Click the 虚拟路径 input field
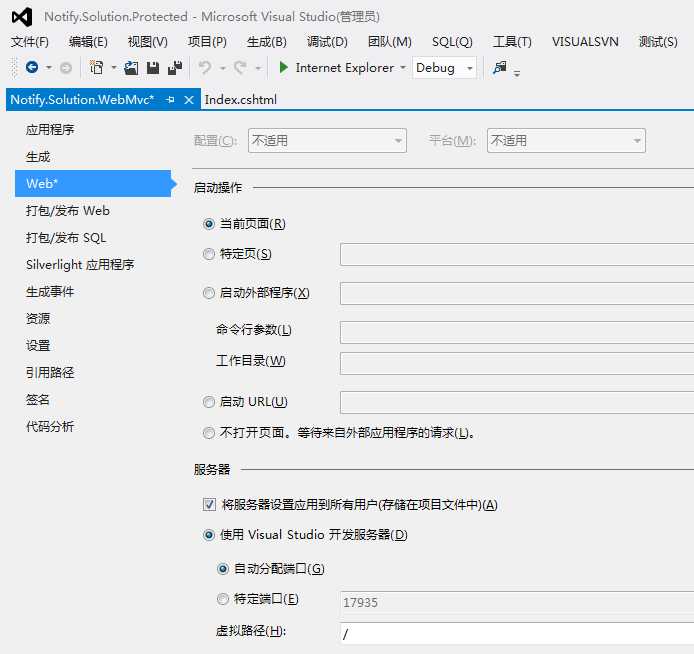 (x=517, y=634)
